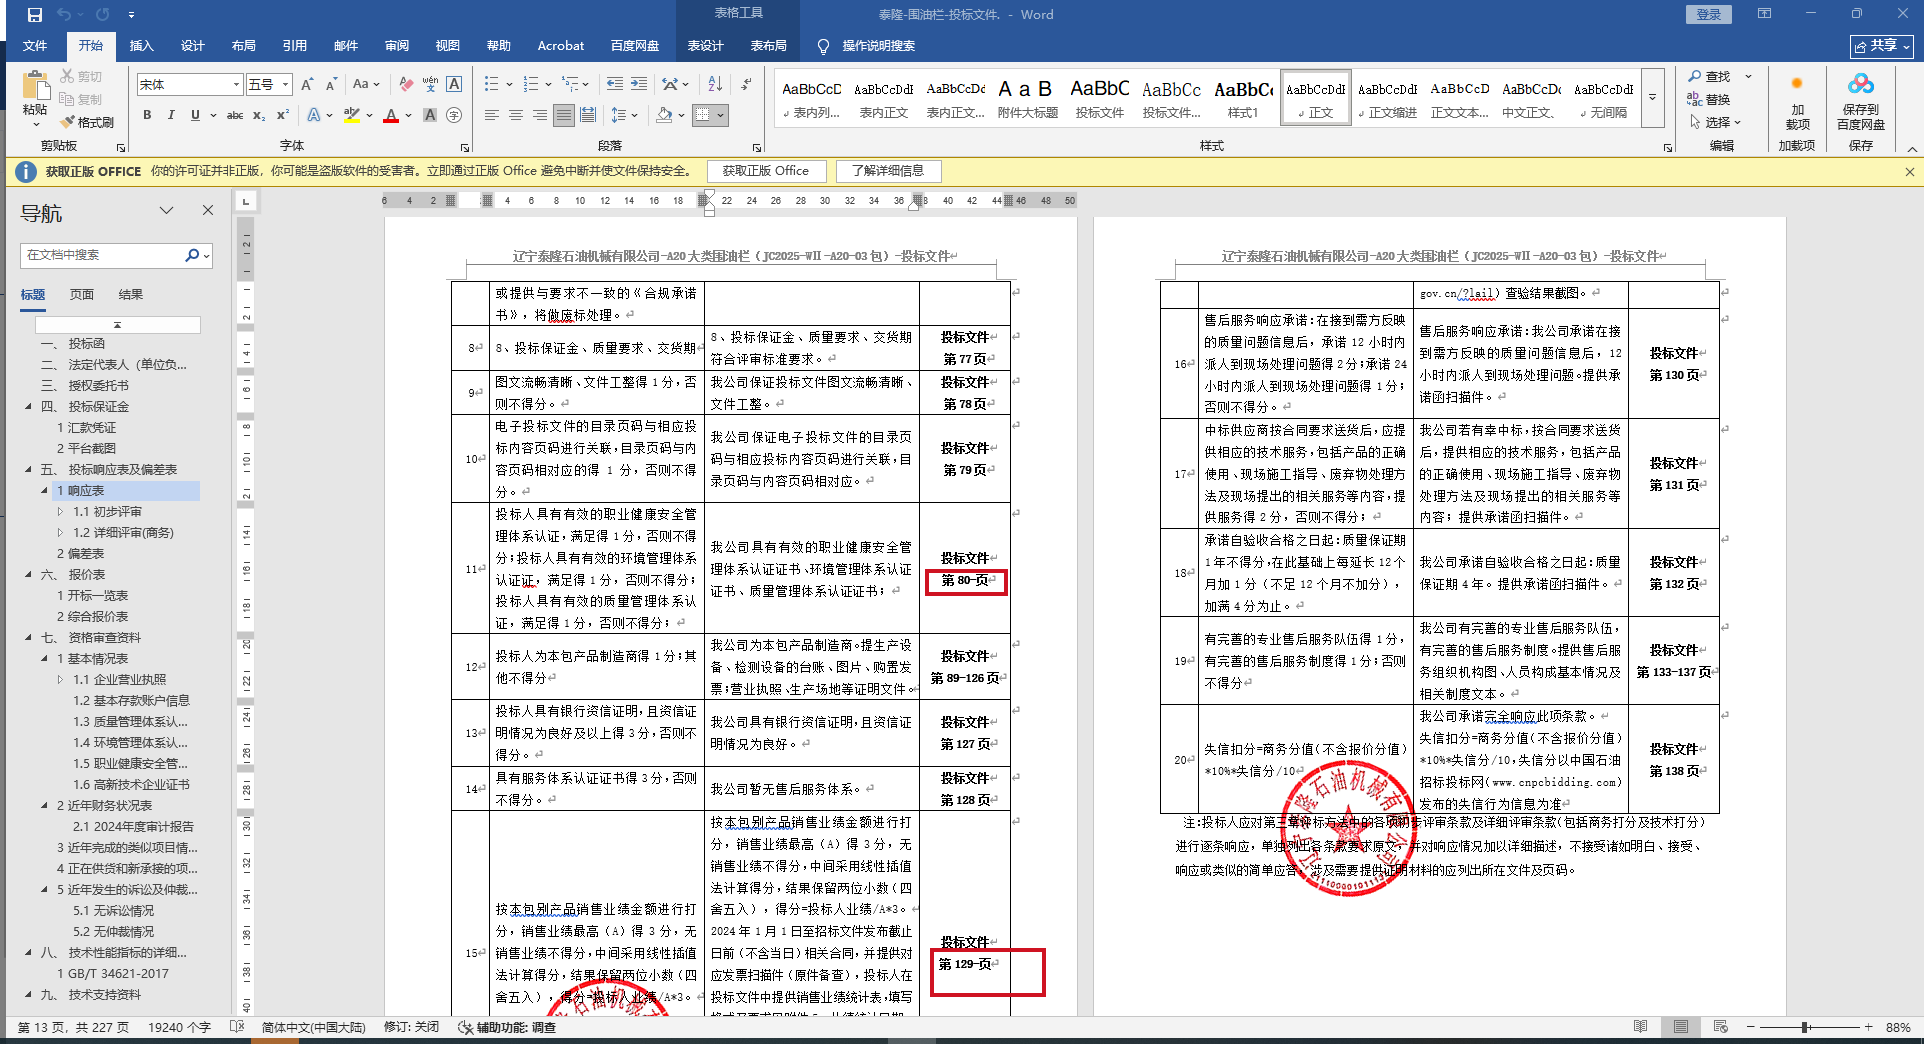The height and width of the screenshot is (1044, 1924).
Task: Open the font size dropdown (五号)
Action: 286,85
